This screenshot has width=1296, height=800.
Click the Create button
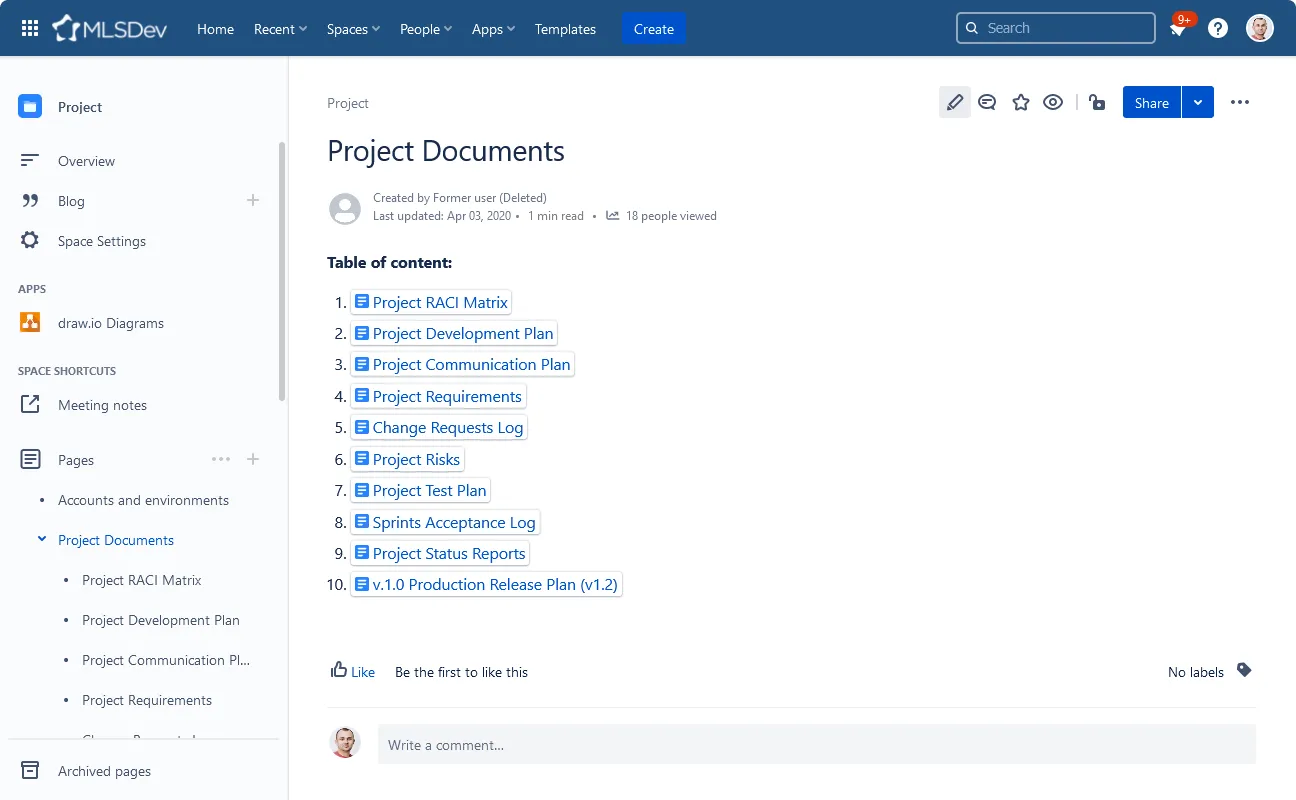click(x=653, y=29)
